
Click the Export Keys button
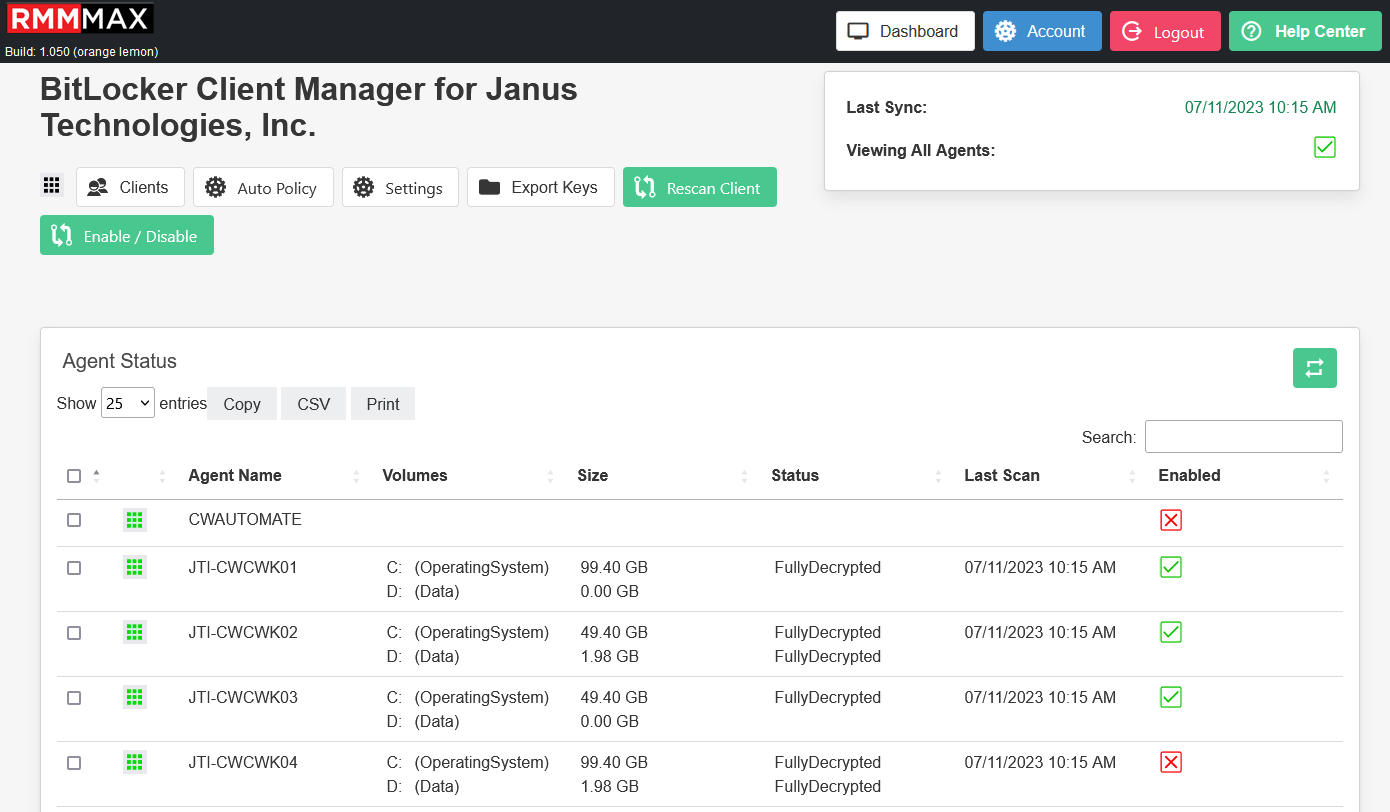coord(540,187)
